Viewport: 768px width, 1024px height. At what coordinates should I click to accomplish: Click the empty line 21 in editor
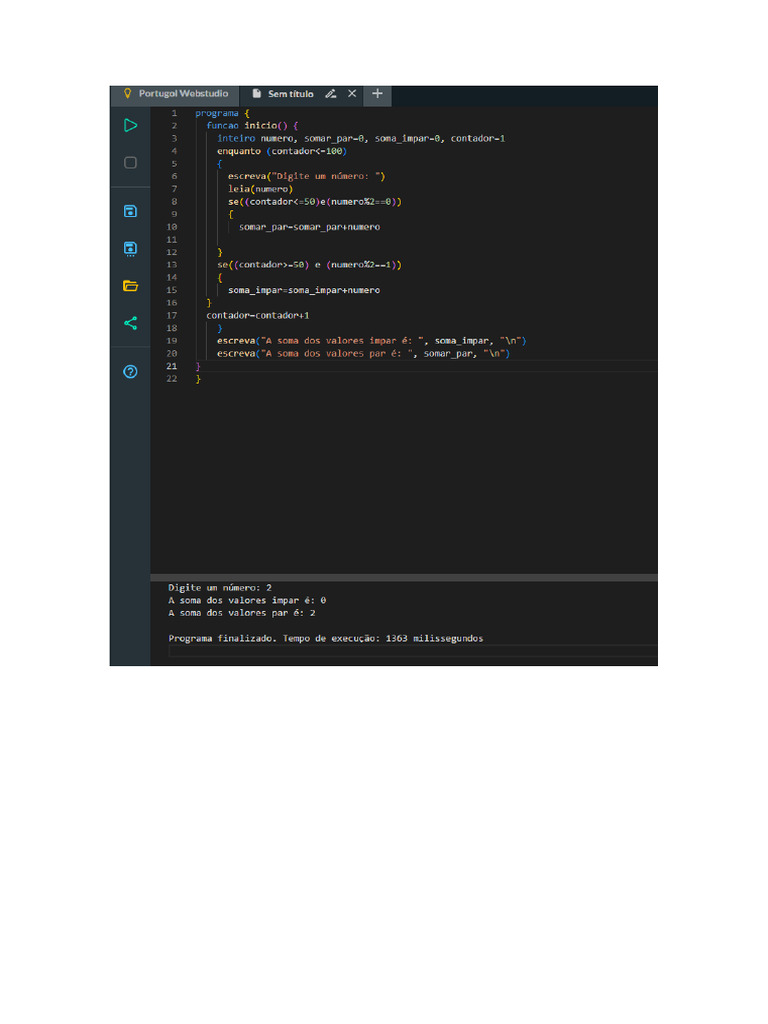tap(400, 367)
